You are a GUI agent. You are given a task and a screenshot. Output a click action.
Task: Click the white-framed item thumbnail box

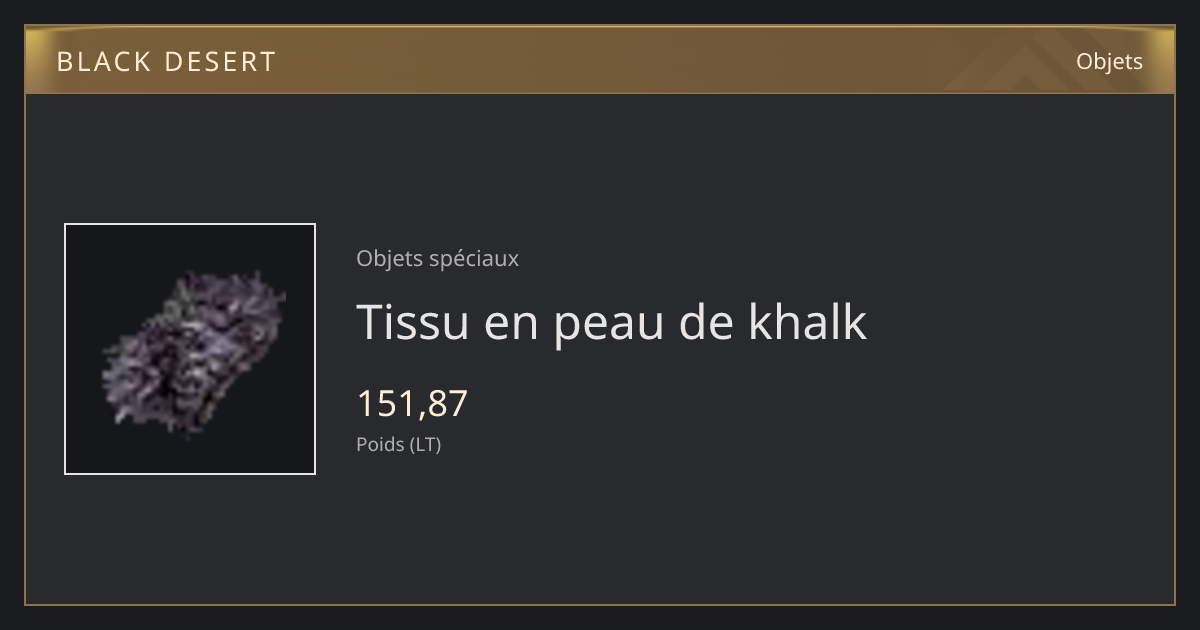click(190, 349)
